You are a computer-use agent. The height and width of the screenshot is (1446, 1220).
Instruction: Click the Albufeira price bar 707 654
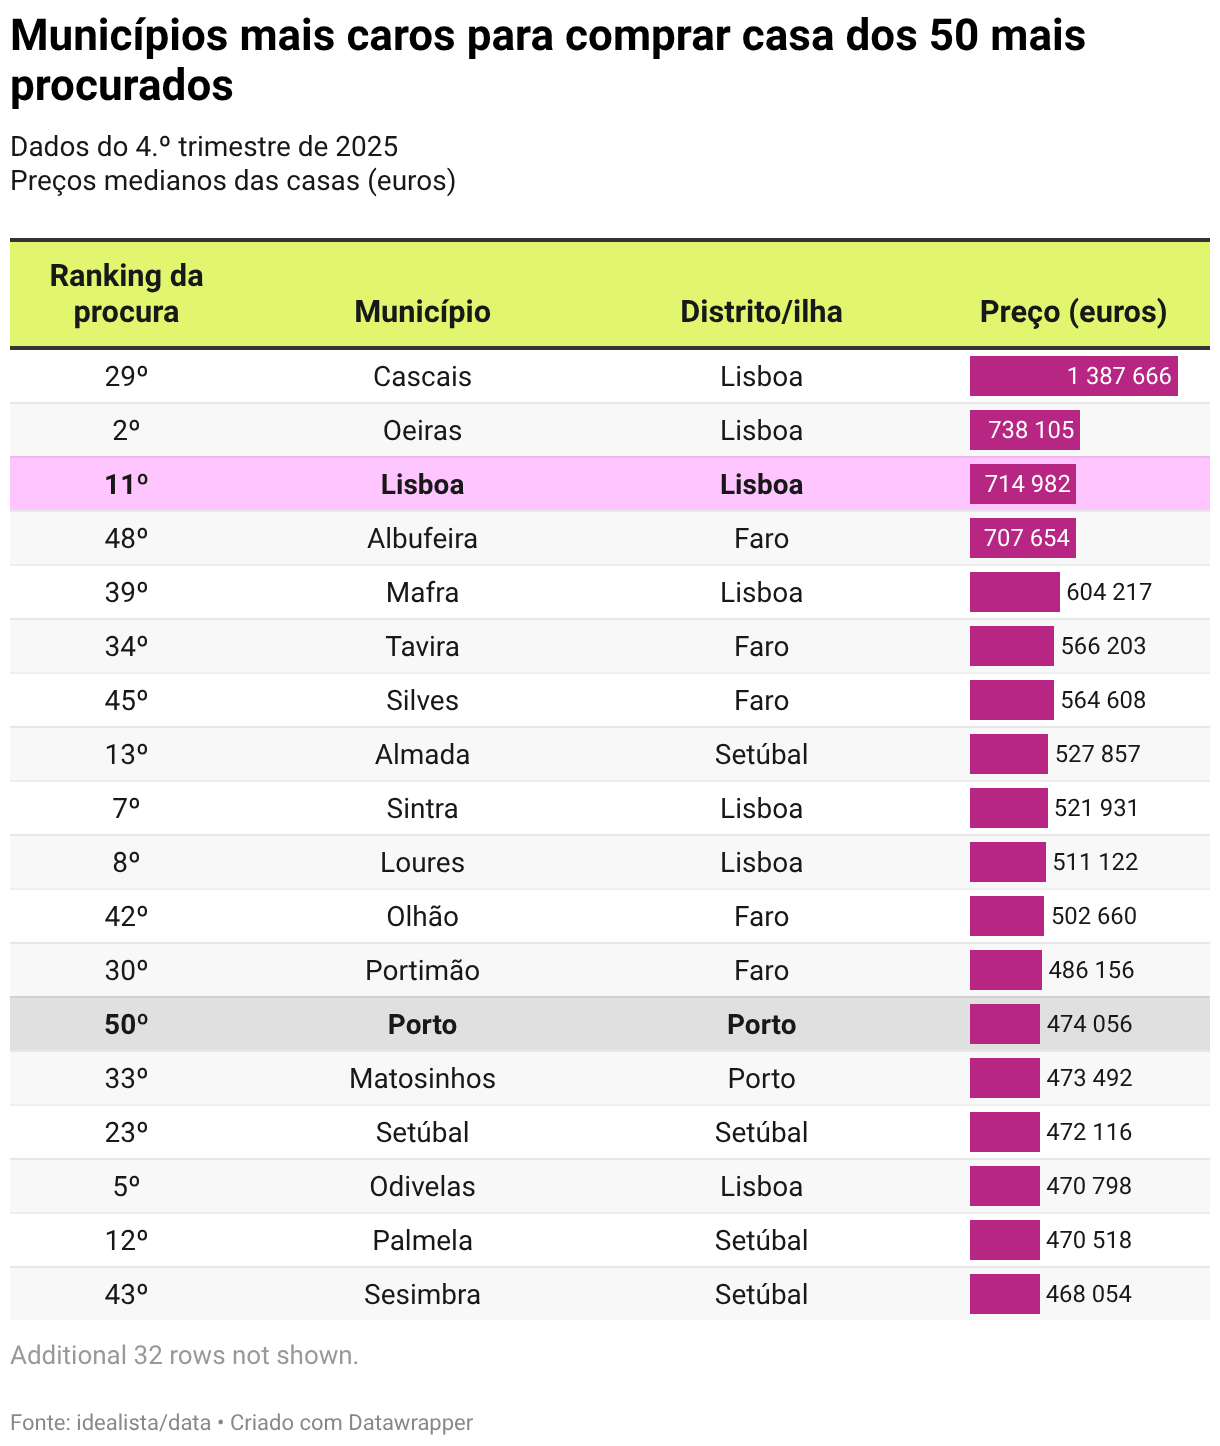[x=1022, y=538]
